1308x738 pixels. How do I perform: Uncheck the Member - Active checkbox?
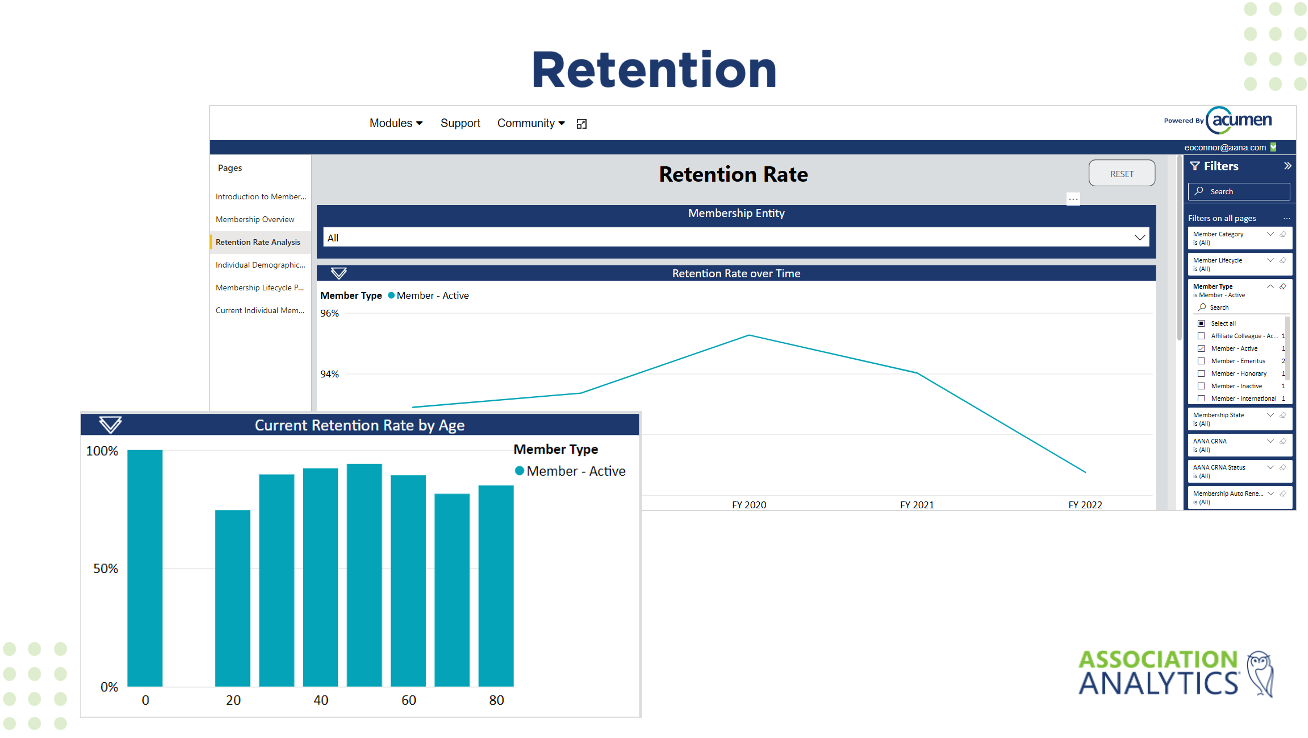[1200, 348]
